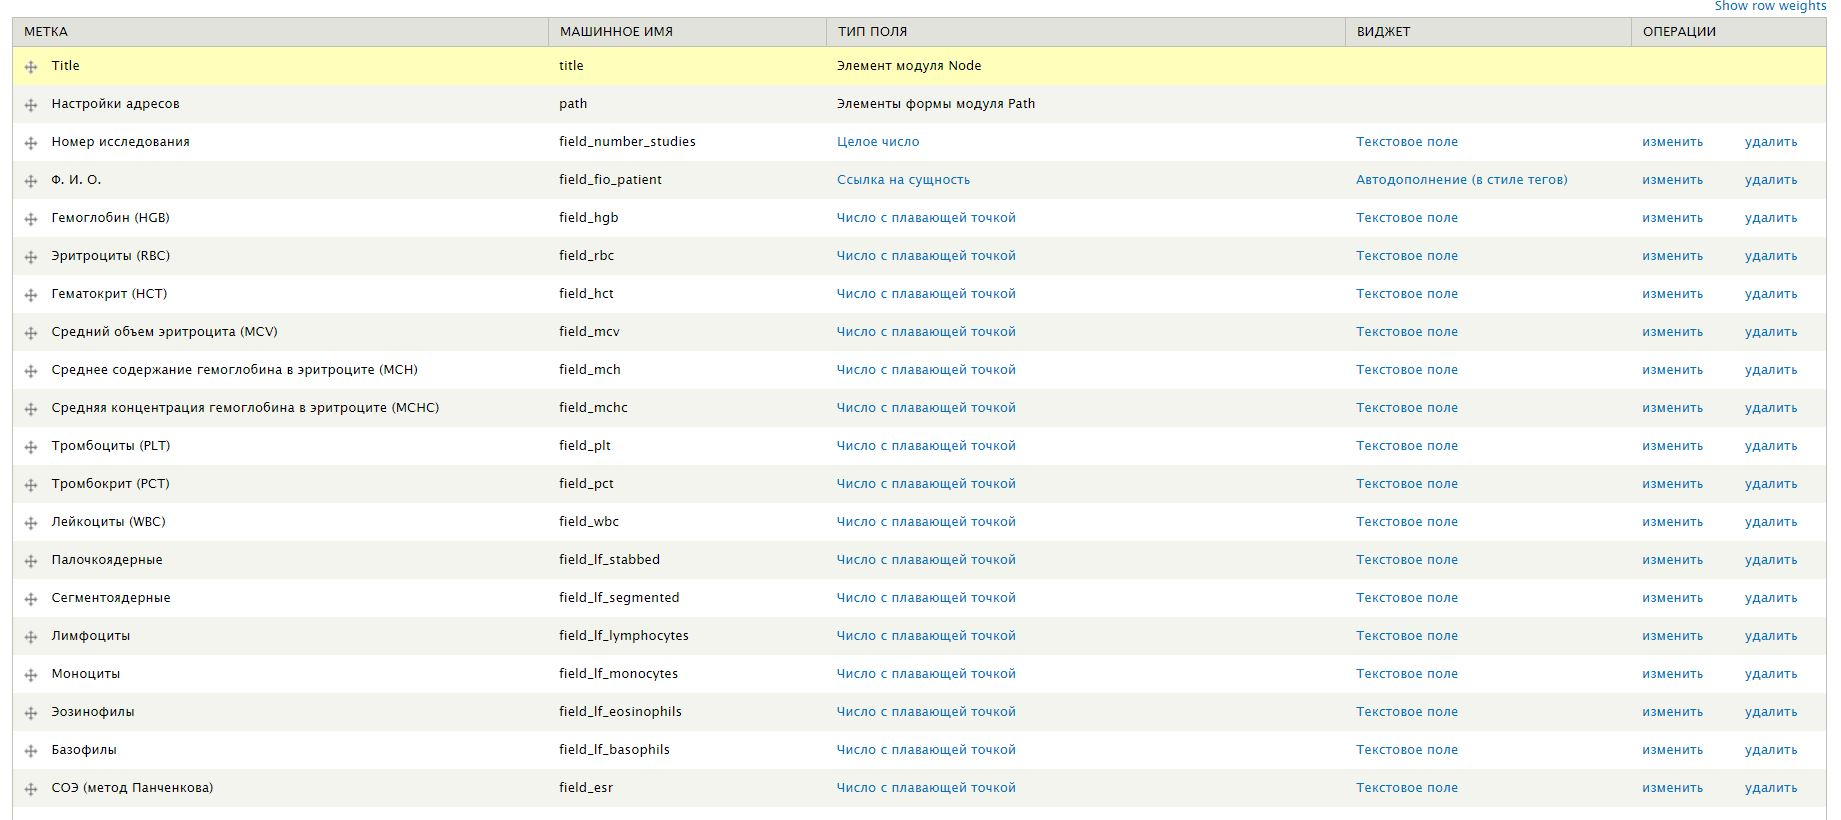Open the Автодополнение (в стиле тегов) widget link

coord(1461,180)
